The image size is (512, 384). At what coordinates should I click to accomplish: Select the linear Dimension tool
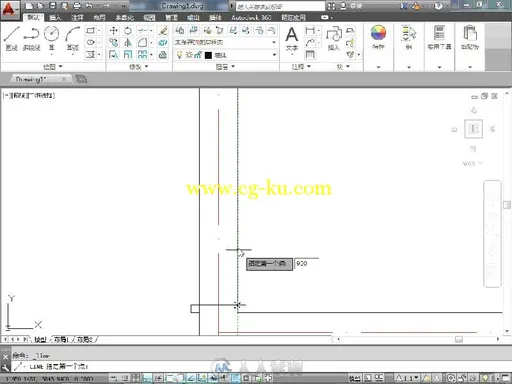(x=310, y=31)
